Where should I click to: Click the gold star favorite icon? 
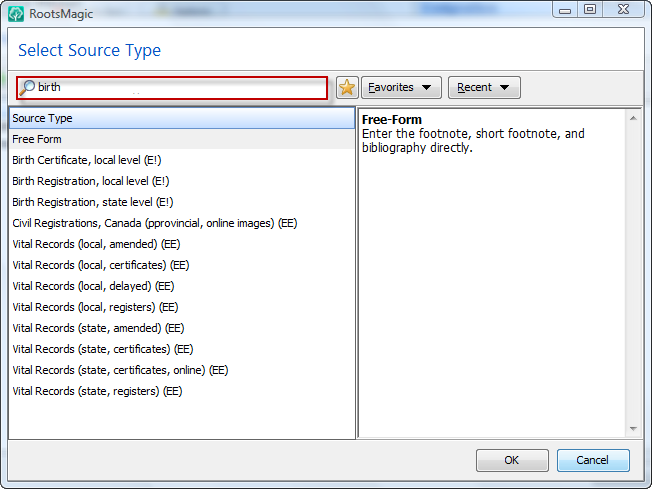347,87
